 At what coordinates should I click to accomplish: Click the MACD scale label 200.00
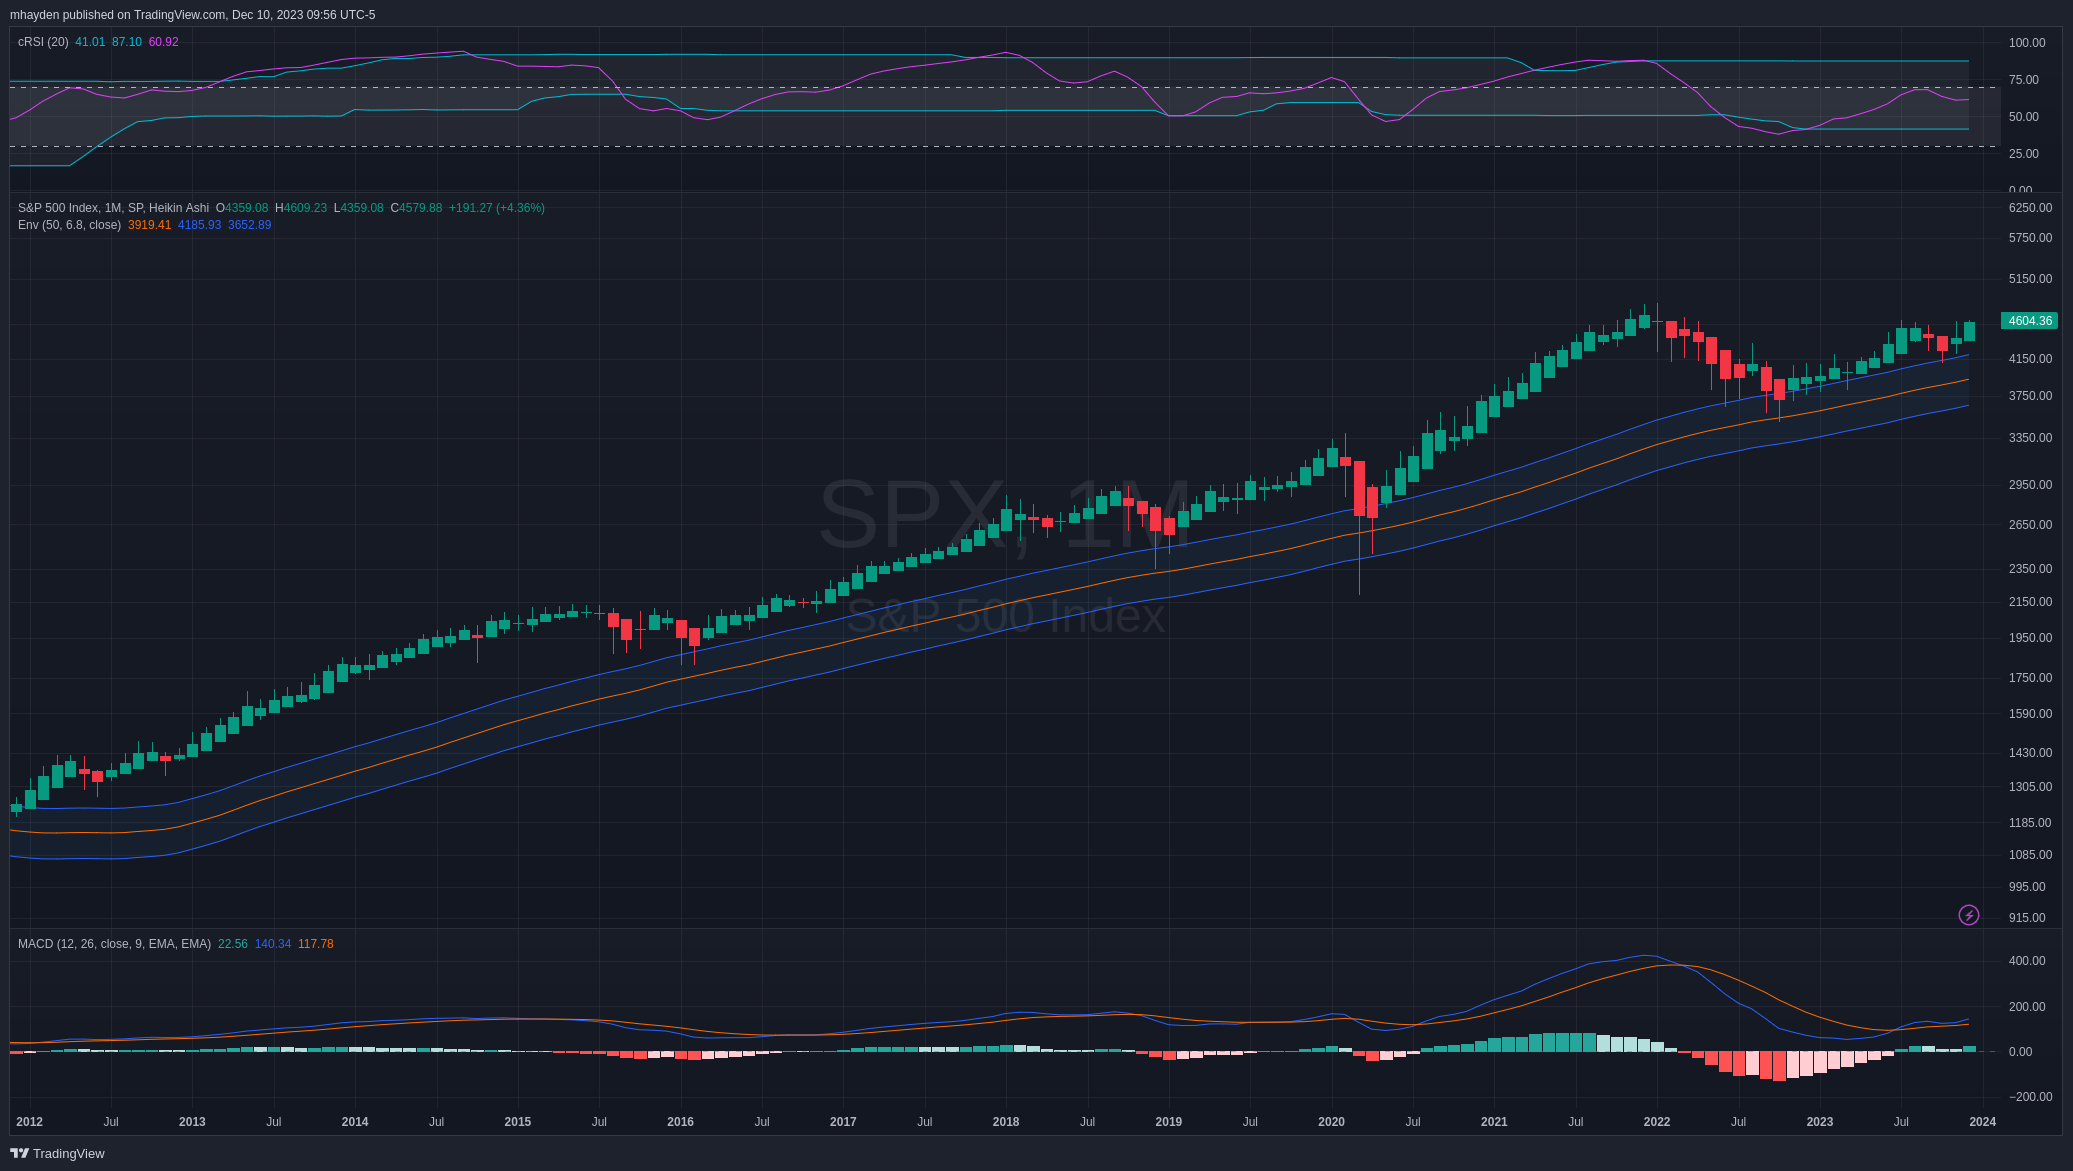pos(2027,1007)
